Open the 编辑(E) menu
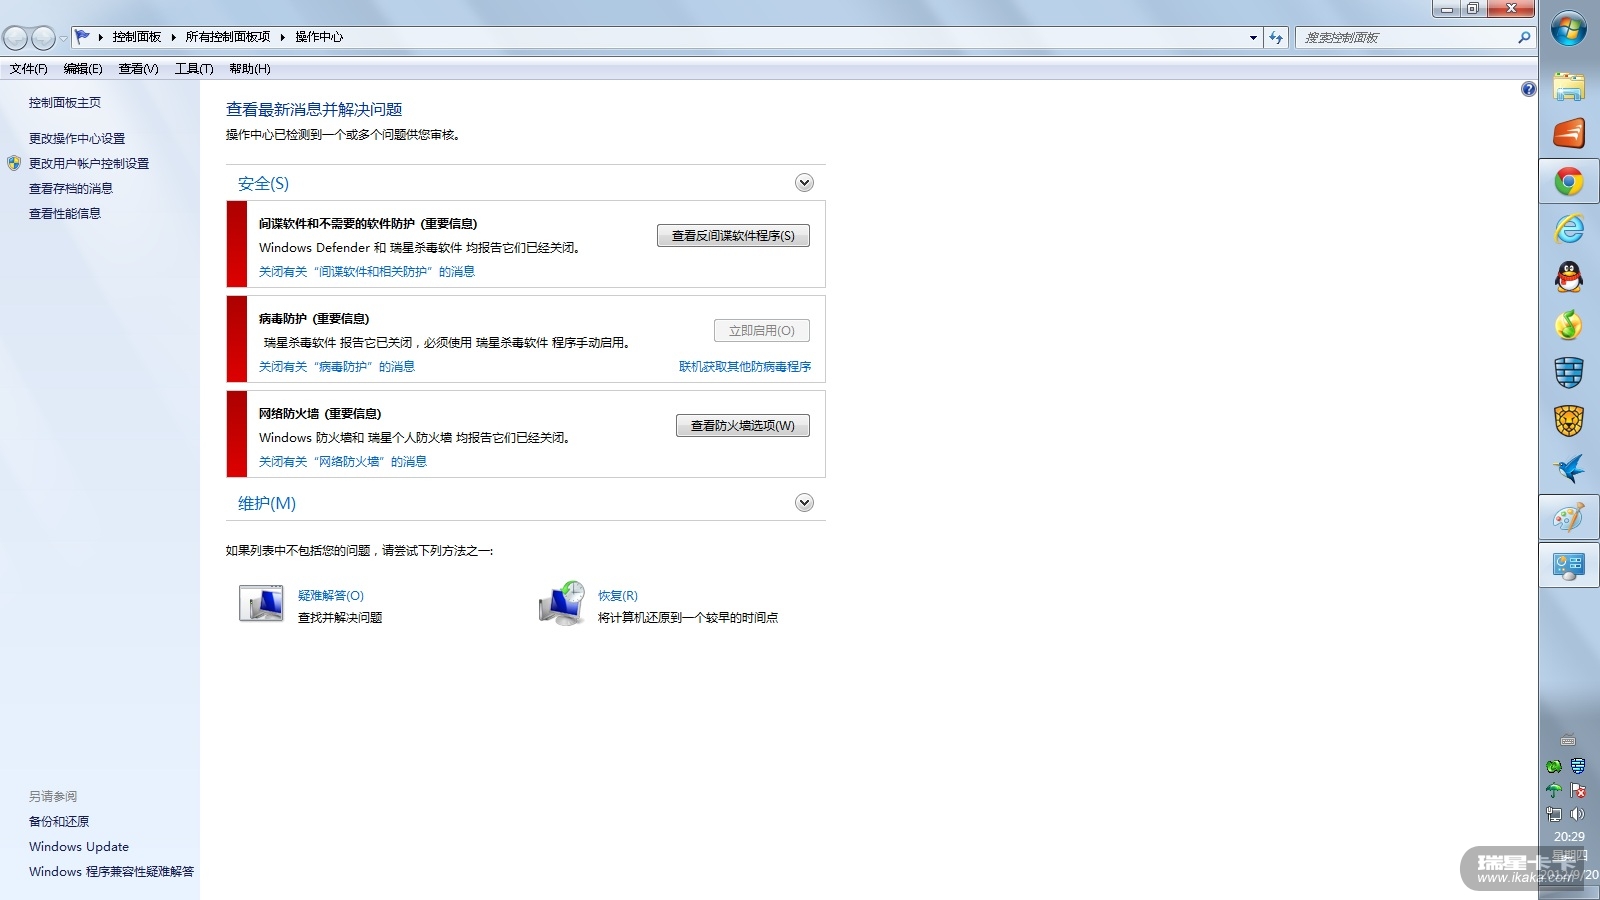The width and height of the screenshot is (1600, 900). (x=83, y=69)
